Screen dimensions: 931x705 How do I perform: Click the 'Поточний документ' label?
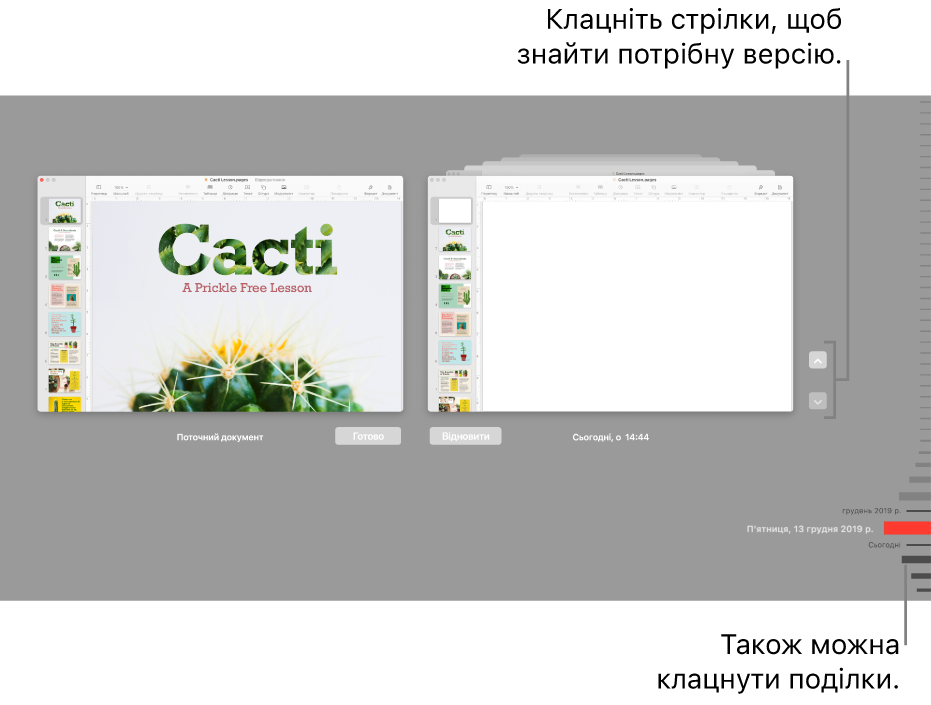pos(220,437)
